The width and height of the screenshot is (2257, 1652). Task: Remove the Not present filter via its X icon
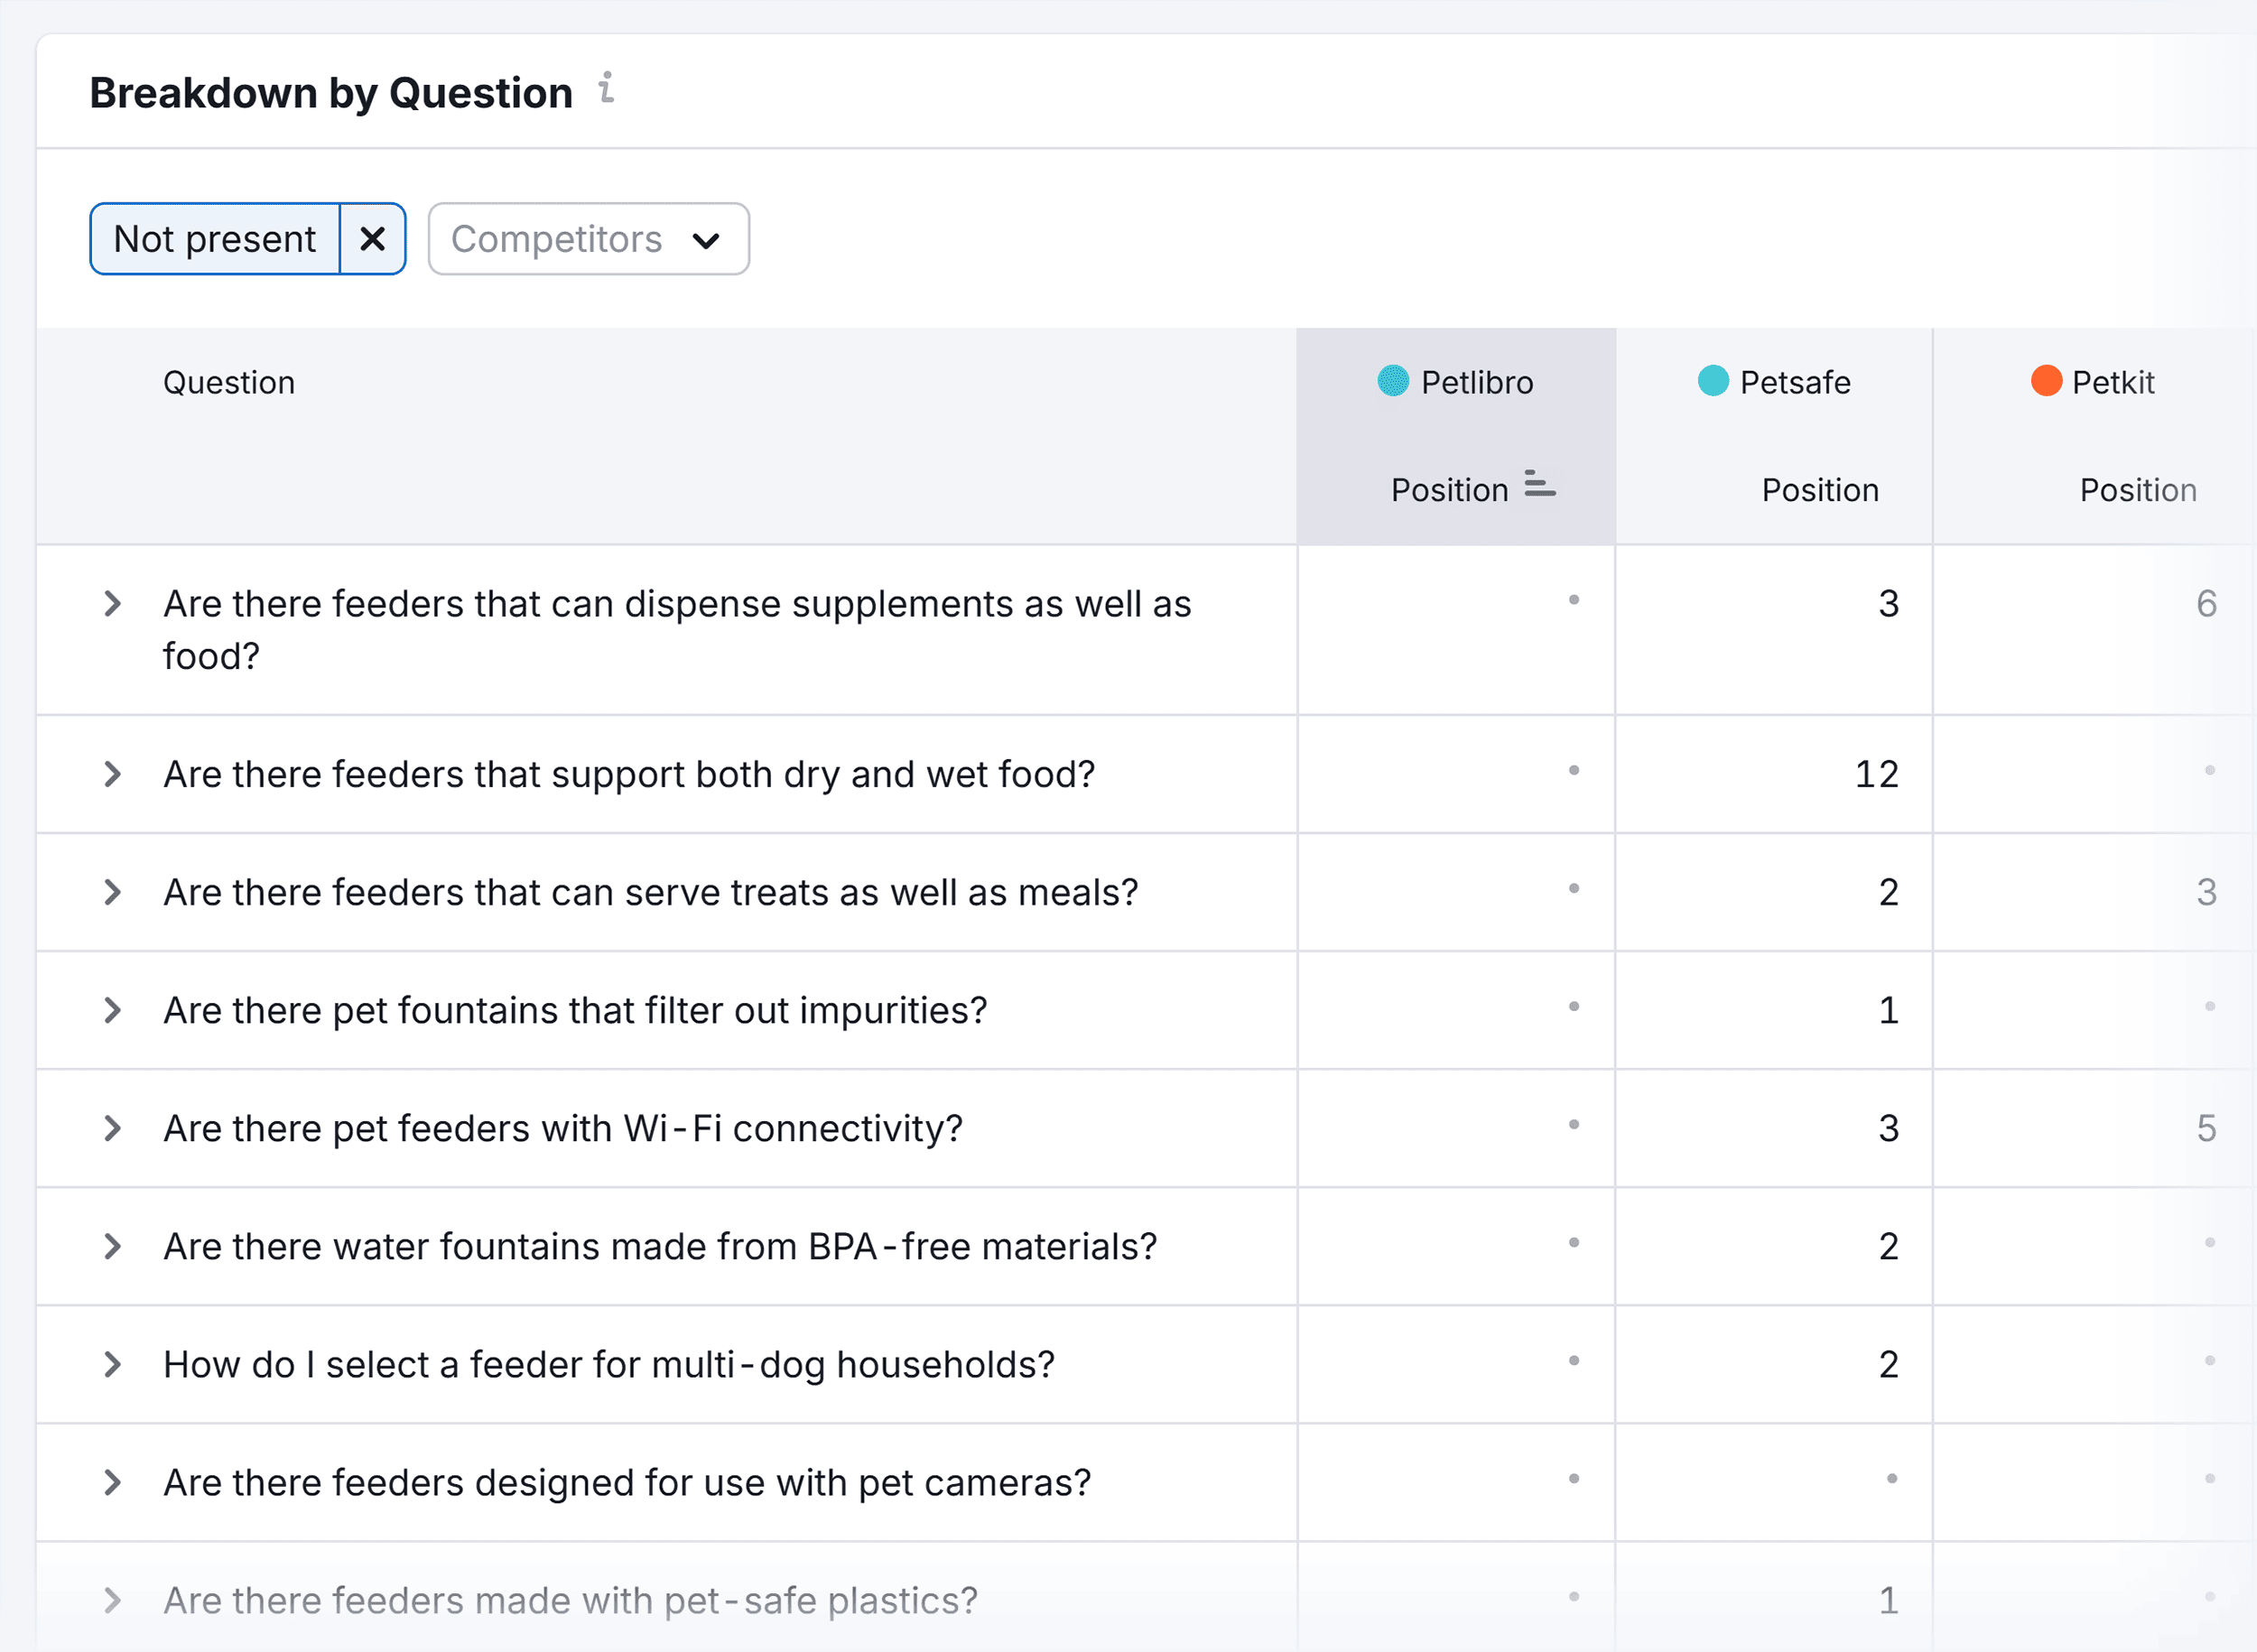tap(373, 239)
